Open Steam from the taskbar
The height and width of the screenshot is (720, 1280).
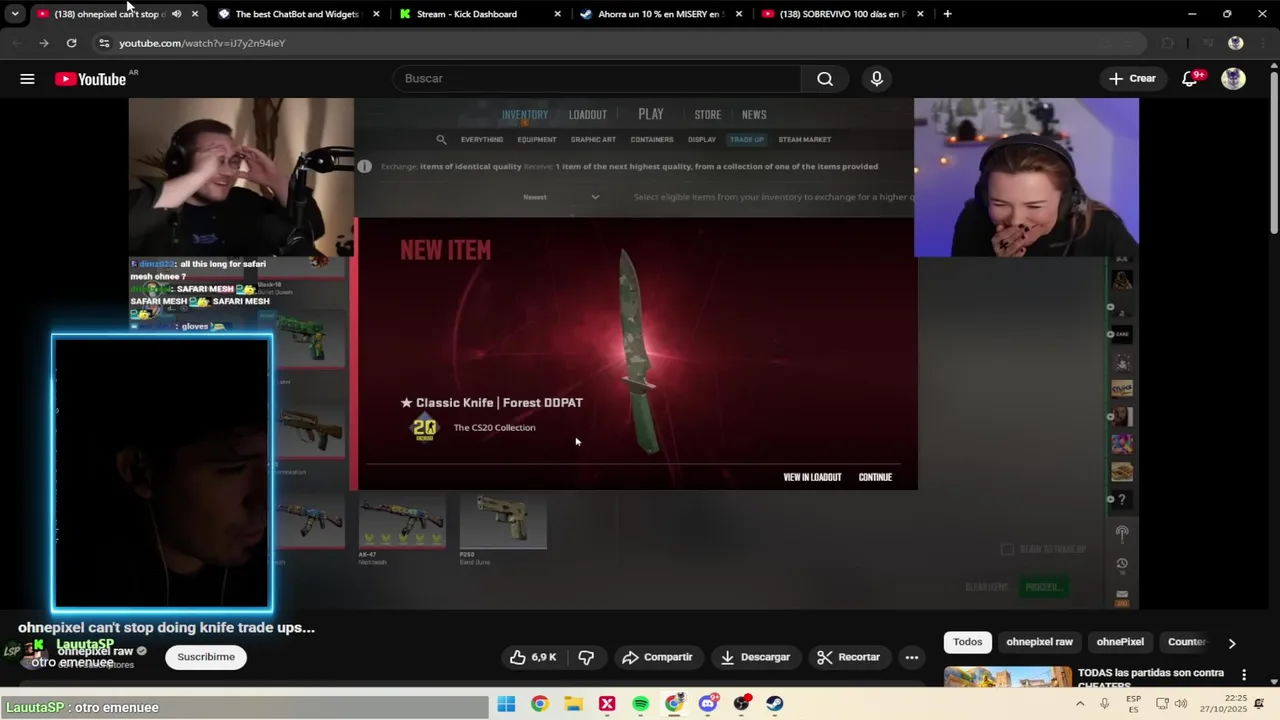[775, 704]
